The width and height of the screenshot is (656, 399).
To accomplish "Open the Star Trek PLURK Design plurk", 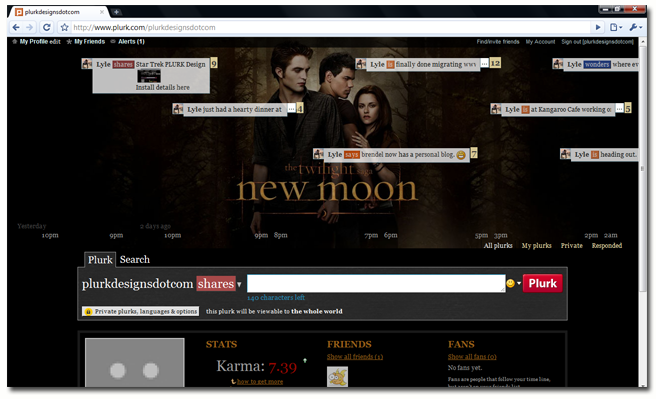I will [x=171, y=64].
